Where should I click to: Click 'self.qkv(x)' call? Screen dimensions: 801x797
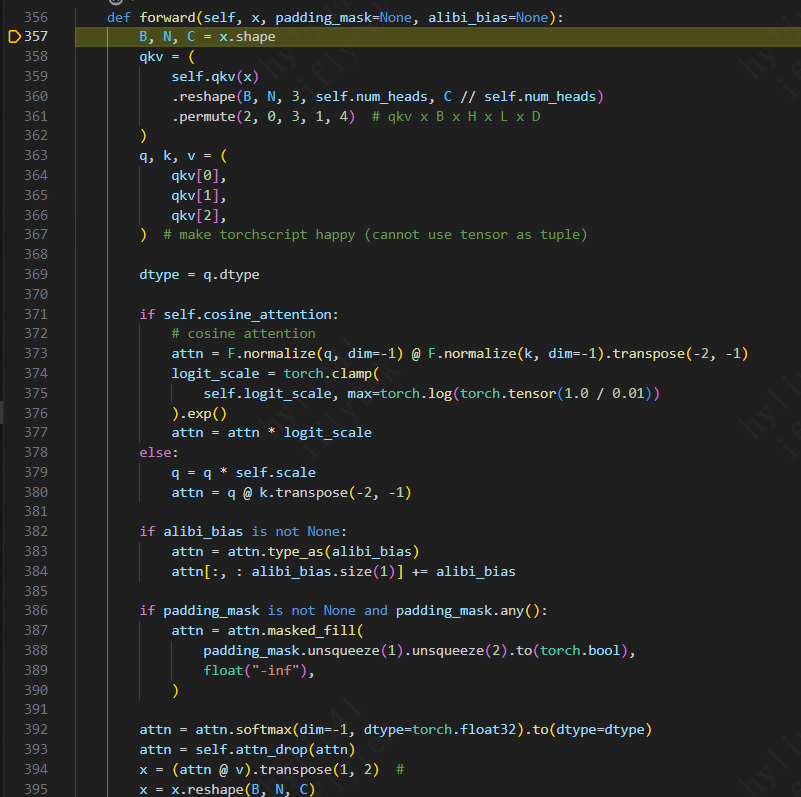click(x=215, y=77)
